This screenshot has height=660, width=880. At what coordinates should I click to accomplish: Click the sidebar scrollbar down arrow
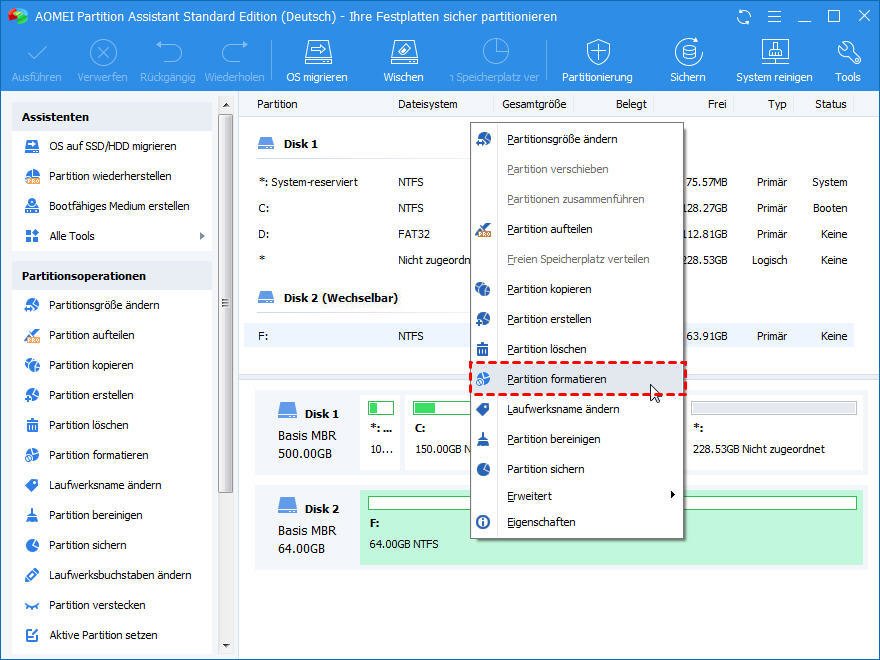tap(226, 646)
